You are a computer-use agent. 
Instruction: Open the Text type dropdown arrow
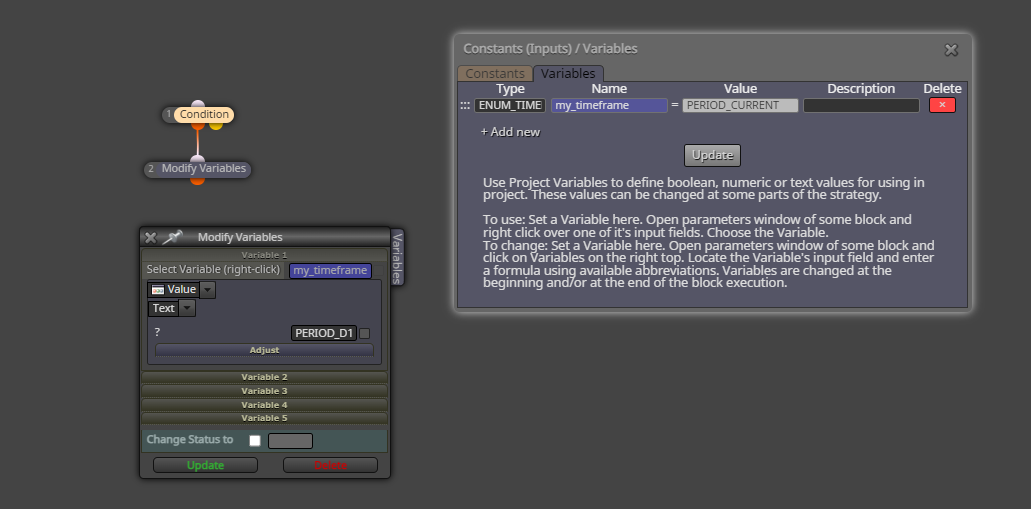187,308
